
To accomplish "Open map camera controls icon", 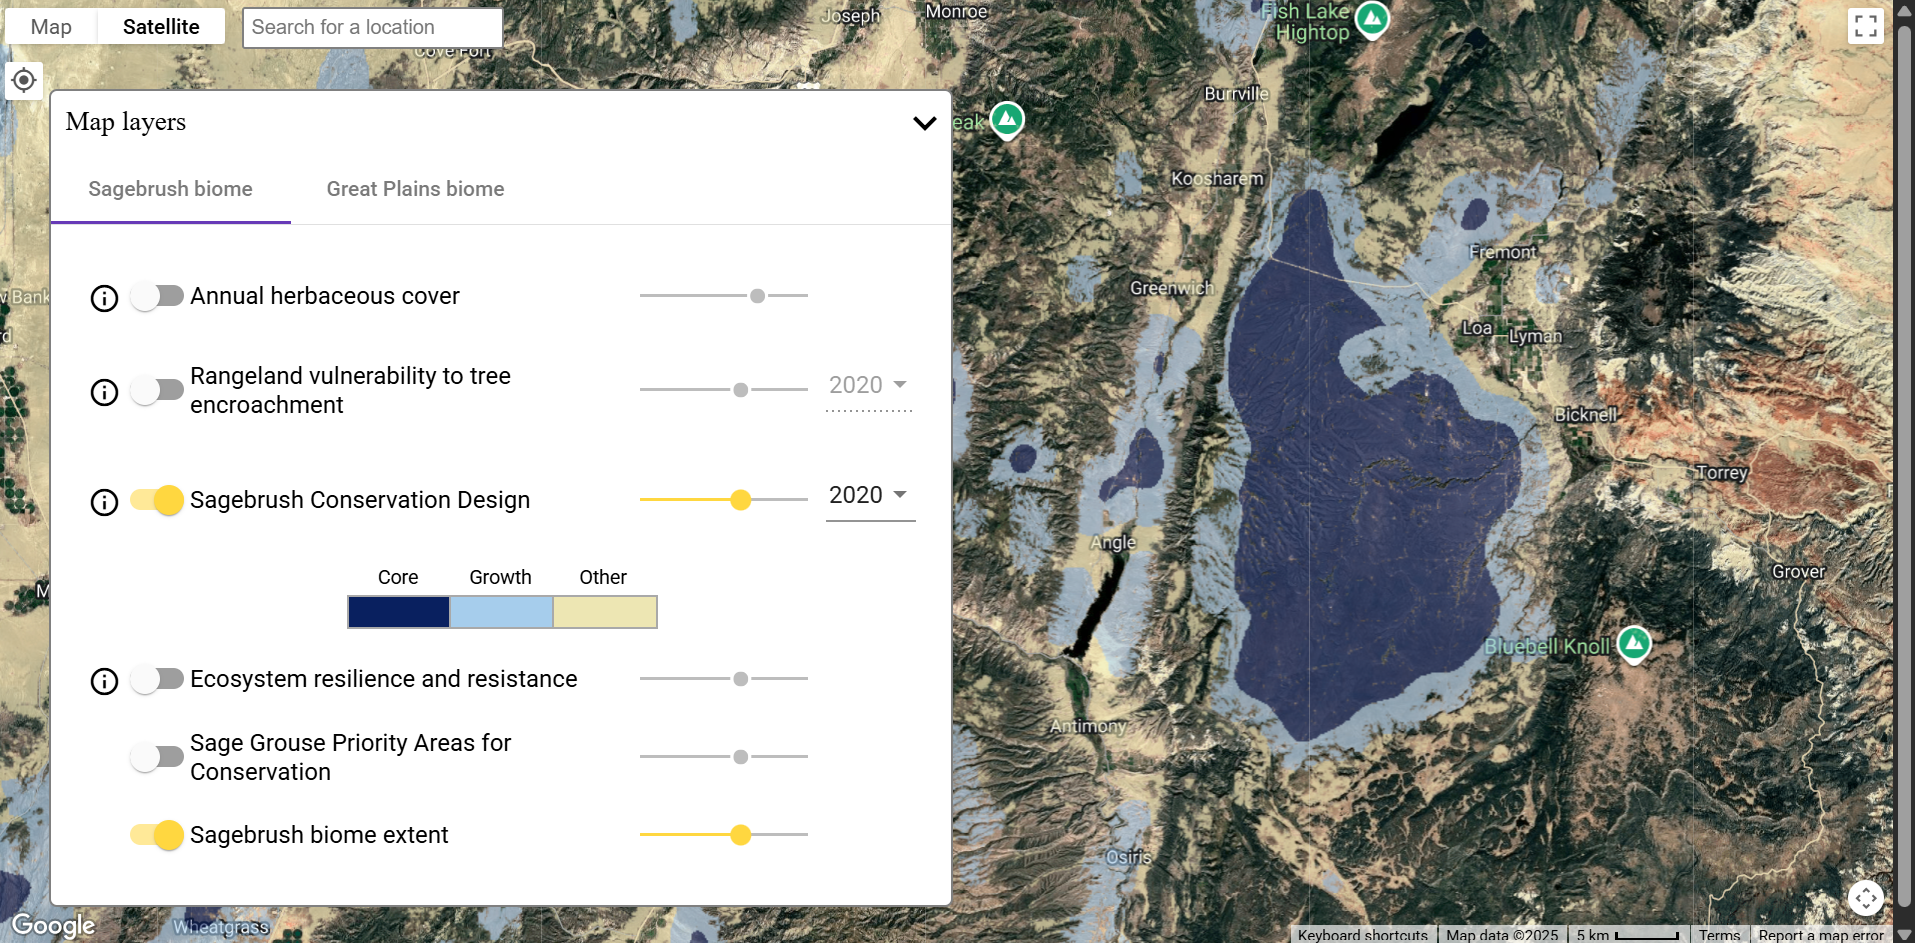I will coord(1865,898).
